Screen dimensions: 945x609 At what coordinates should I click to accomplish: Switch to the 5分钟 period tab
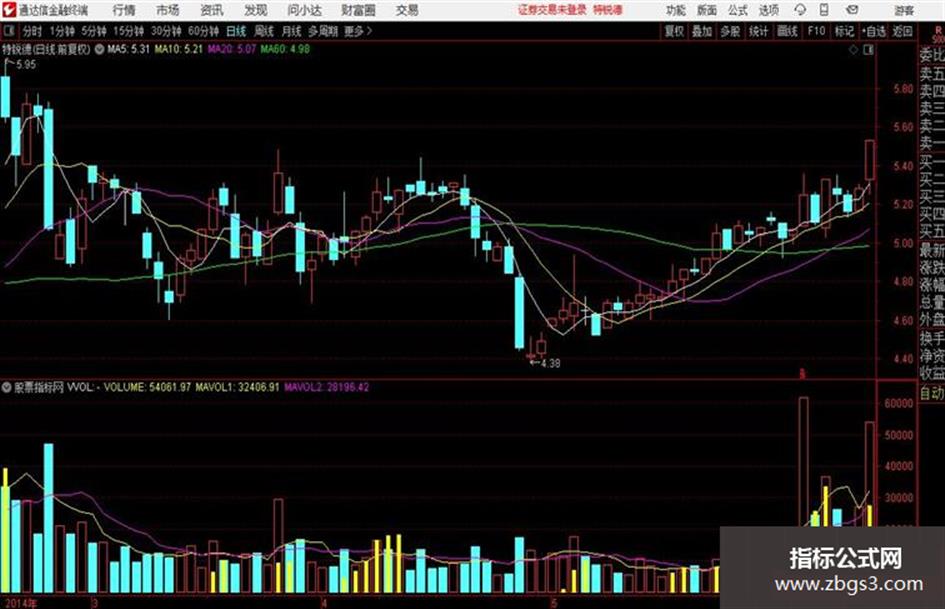click(x=93, y=31)
